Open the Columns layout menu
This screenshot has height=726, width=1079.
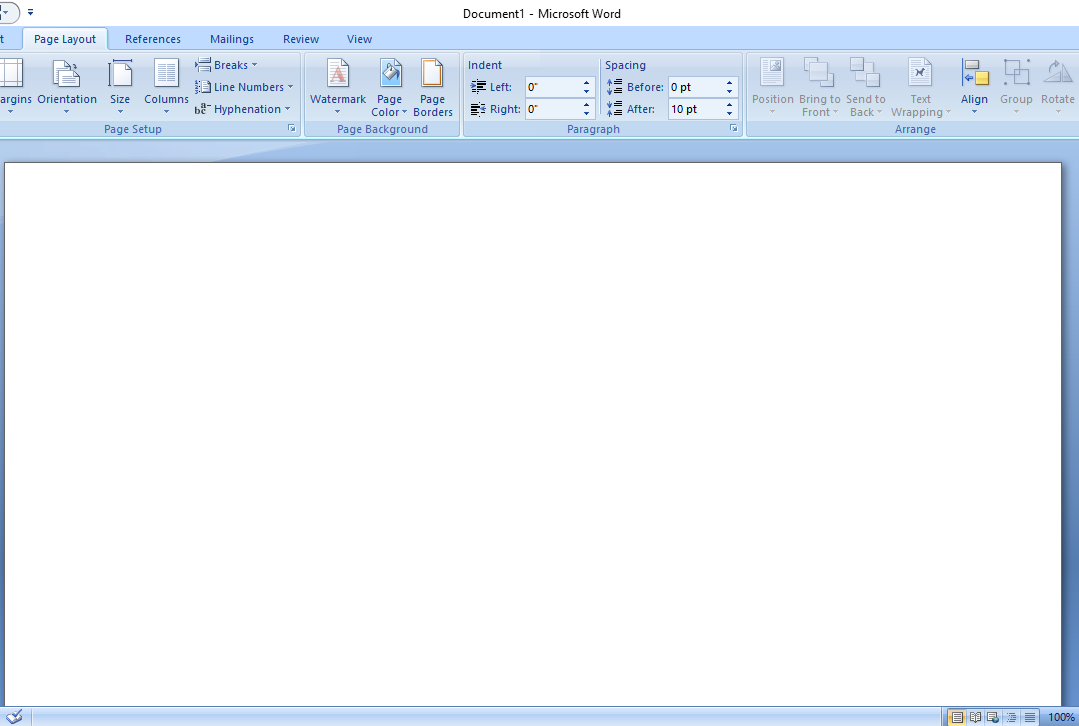[166, 86]
